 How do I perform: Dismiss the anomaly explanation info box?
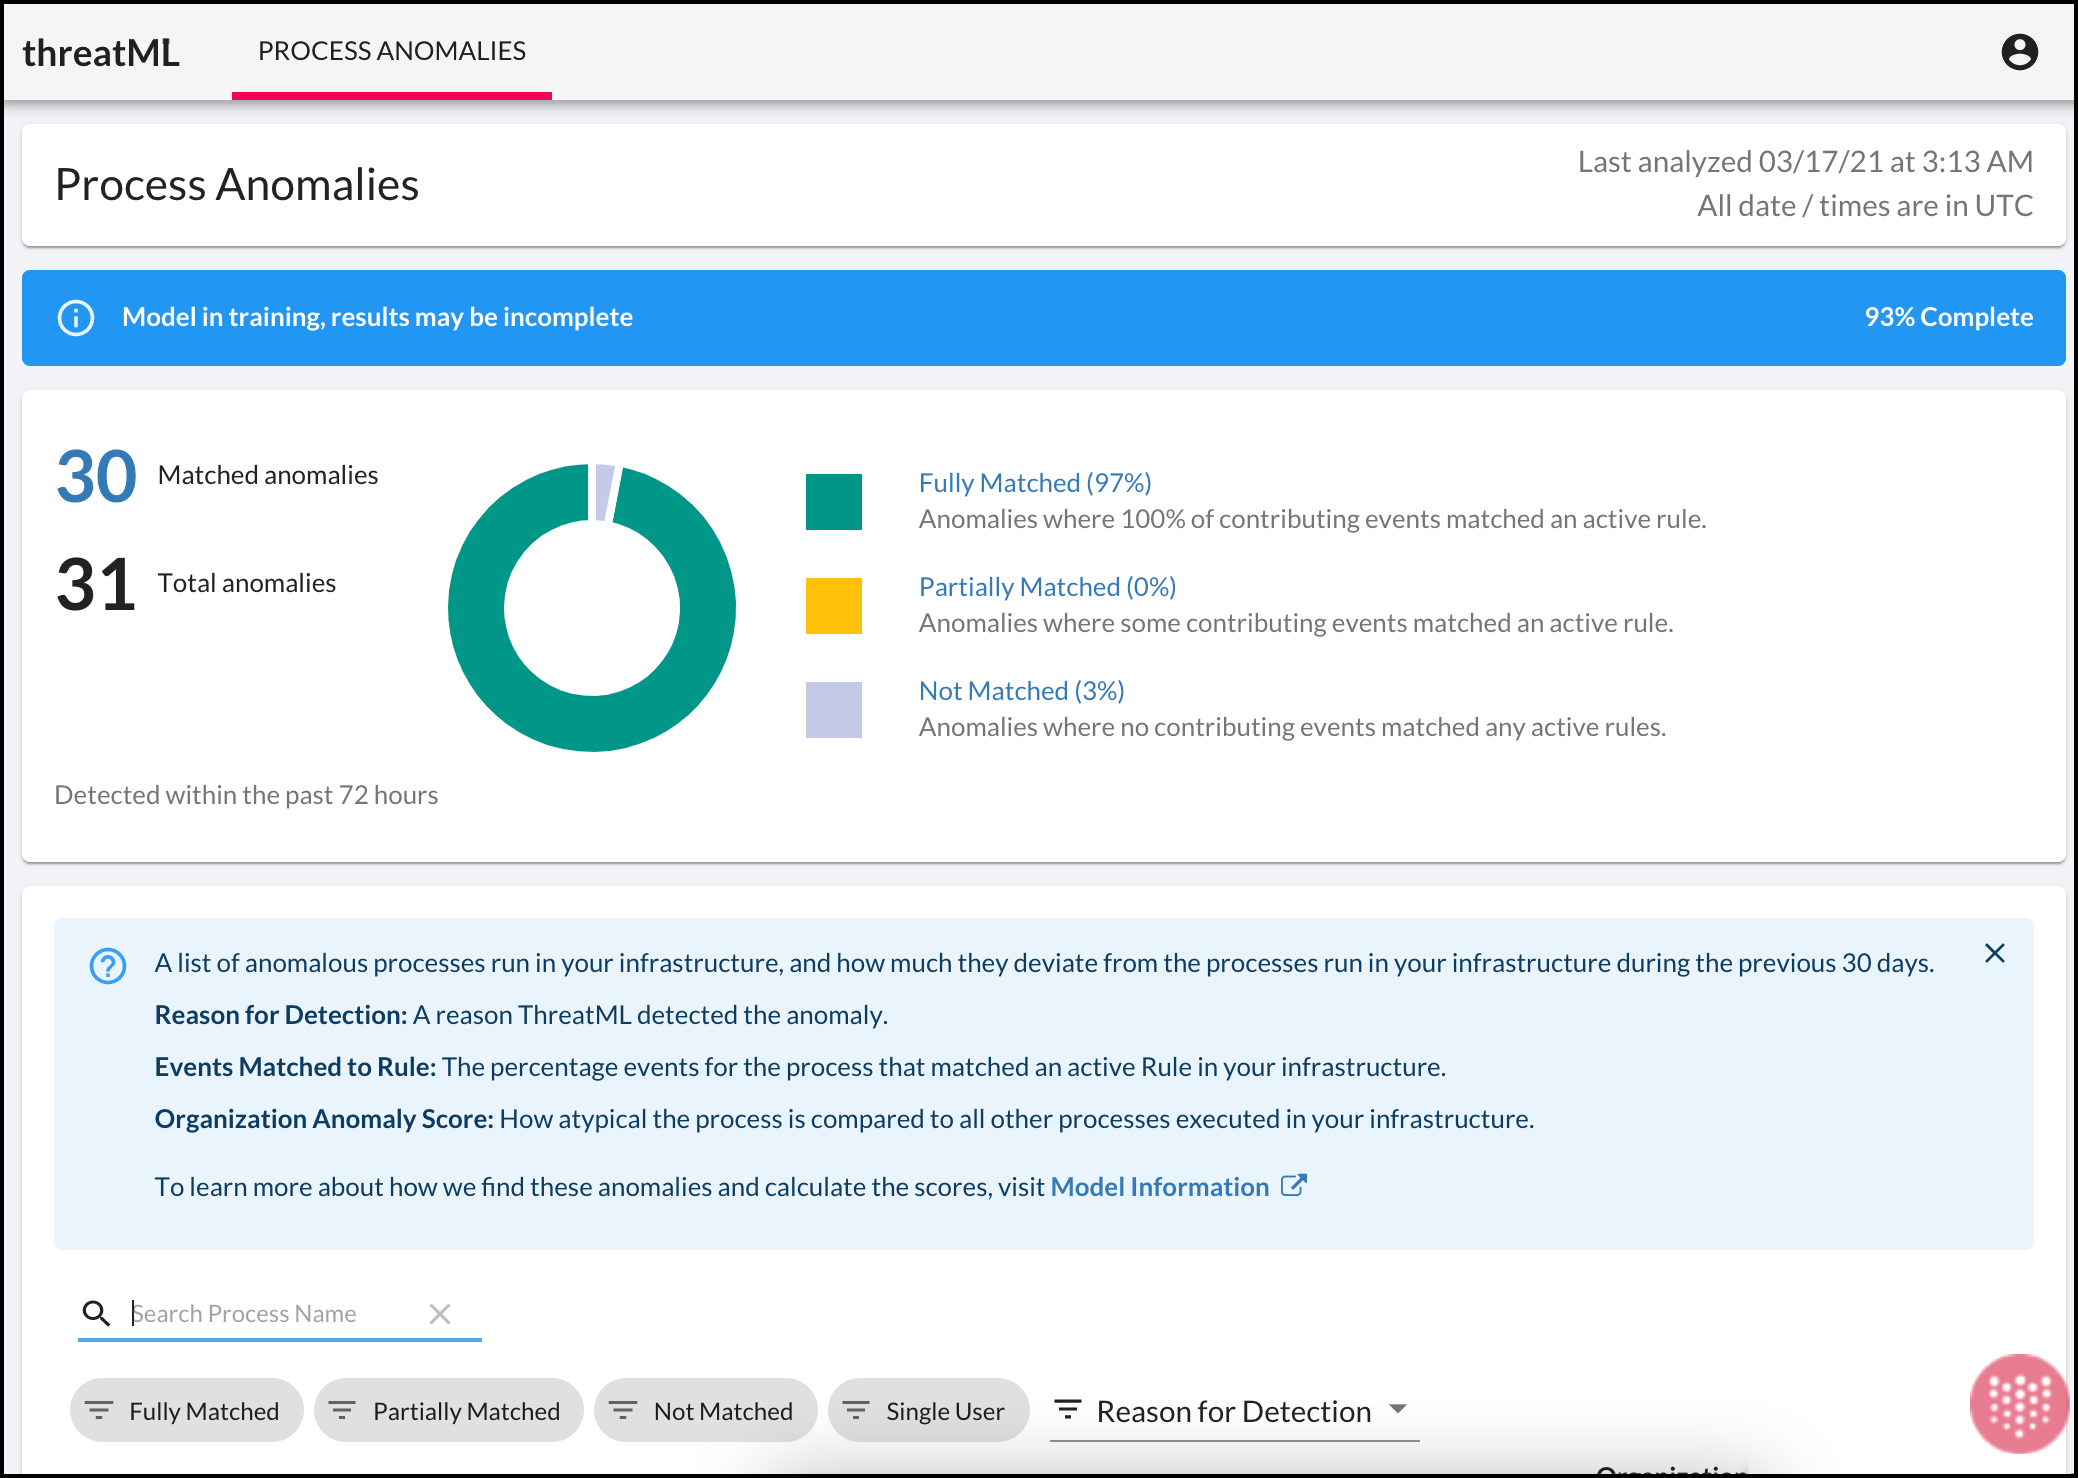click(x=1994, y=953)
